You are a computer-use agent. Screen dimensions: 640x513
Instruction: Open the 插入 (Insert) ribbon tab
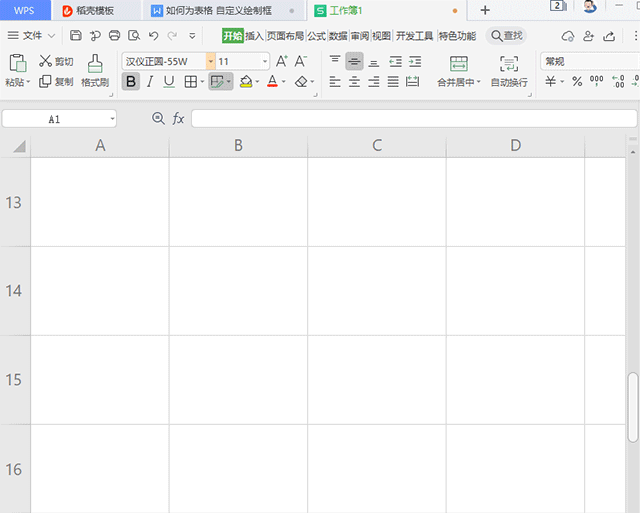(x=254, y=36)
